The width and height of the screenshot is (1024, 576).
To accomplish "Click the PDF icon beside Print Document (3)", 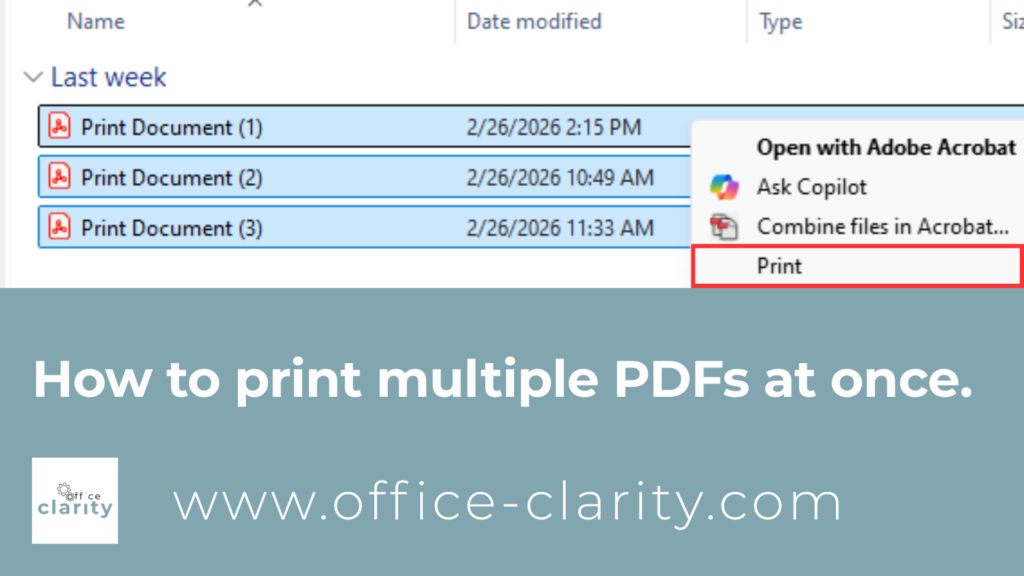I will coord(60,227).
